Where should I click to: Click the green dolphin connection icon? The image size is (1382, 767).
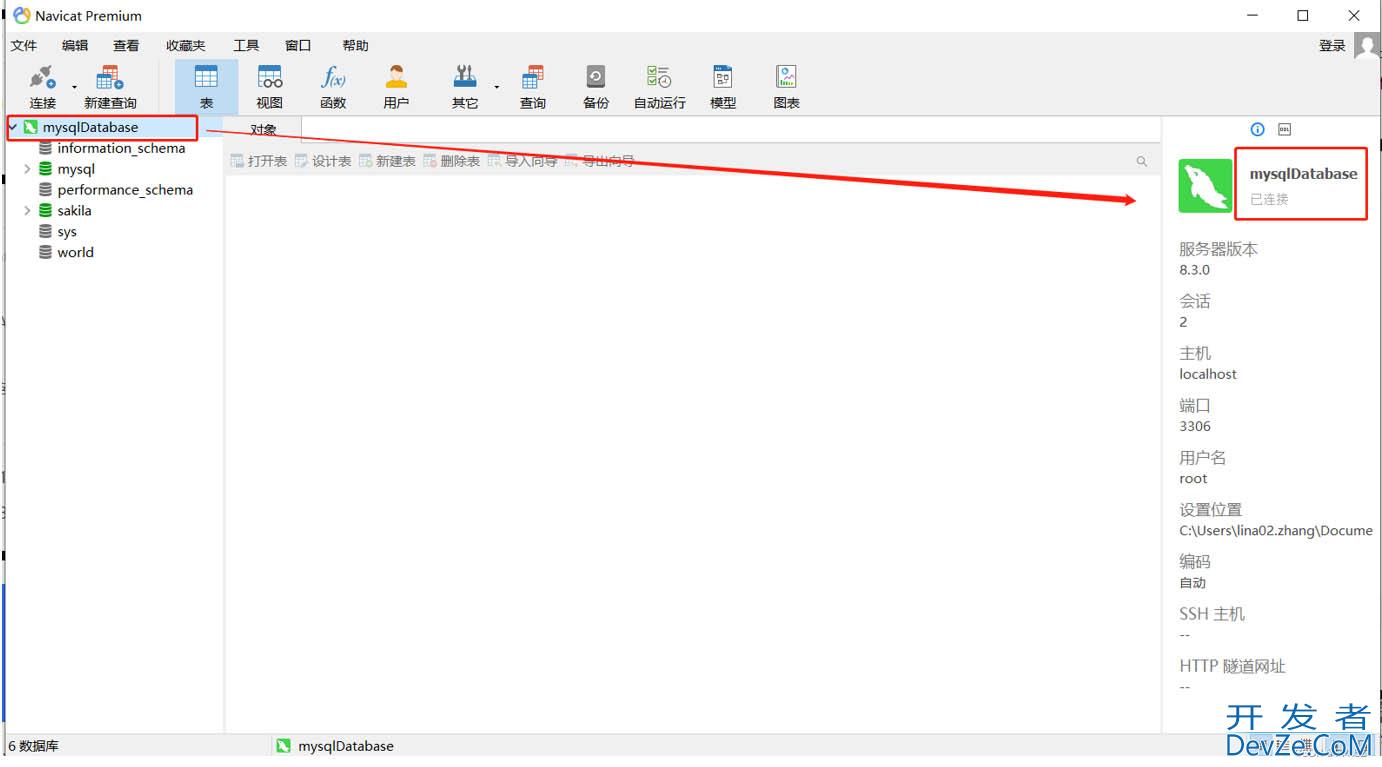1205,185
